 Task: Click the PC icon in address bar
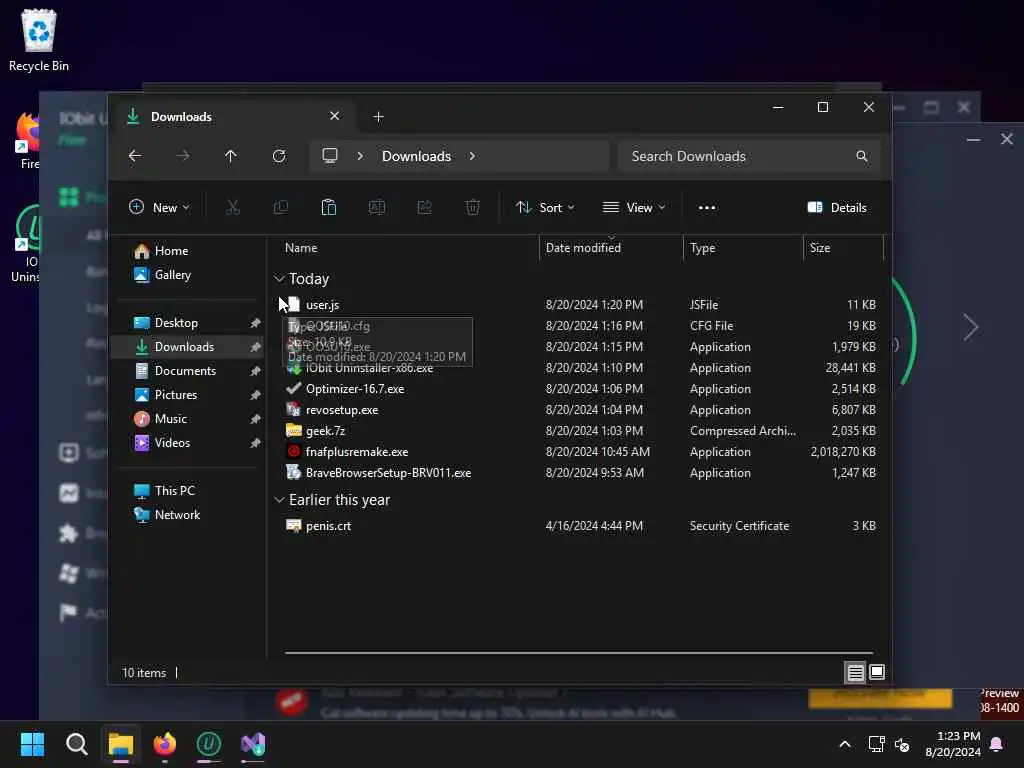click(330, 156)
